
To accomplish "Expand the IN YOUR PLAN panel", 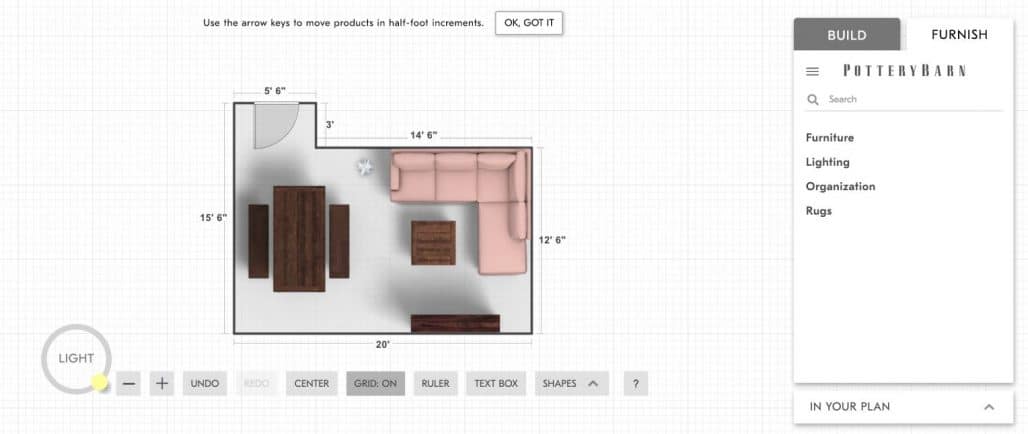I will pyautogui.click(x=903, y=407).
